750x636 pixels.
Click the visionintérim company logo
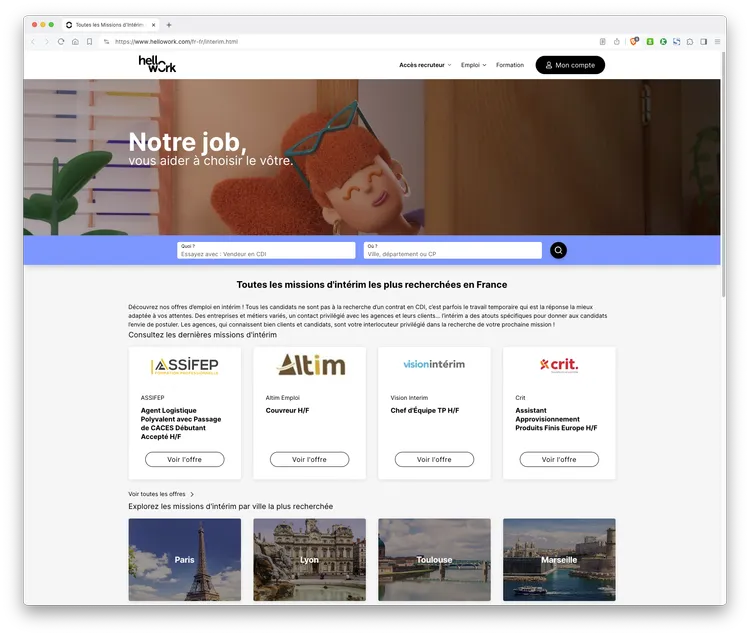point(434,364)
